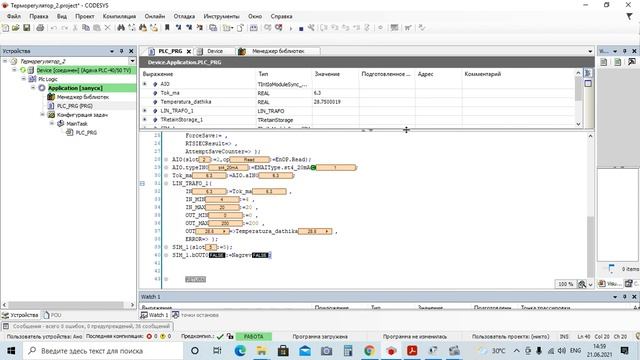This screenshot has height=360, width=640.
Task: Open the Отладка menu
Action: tap(184, 16)
